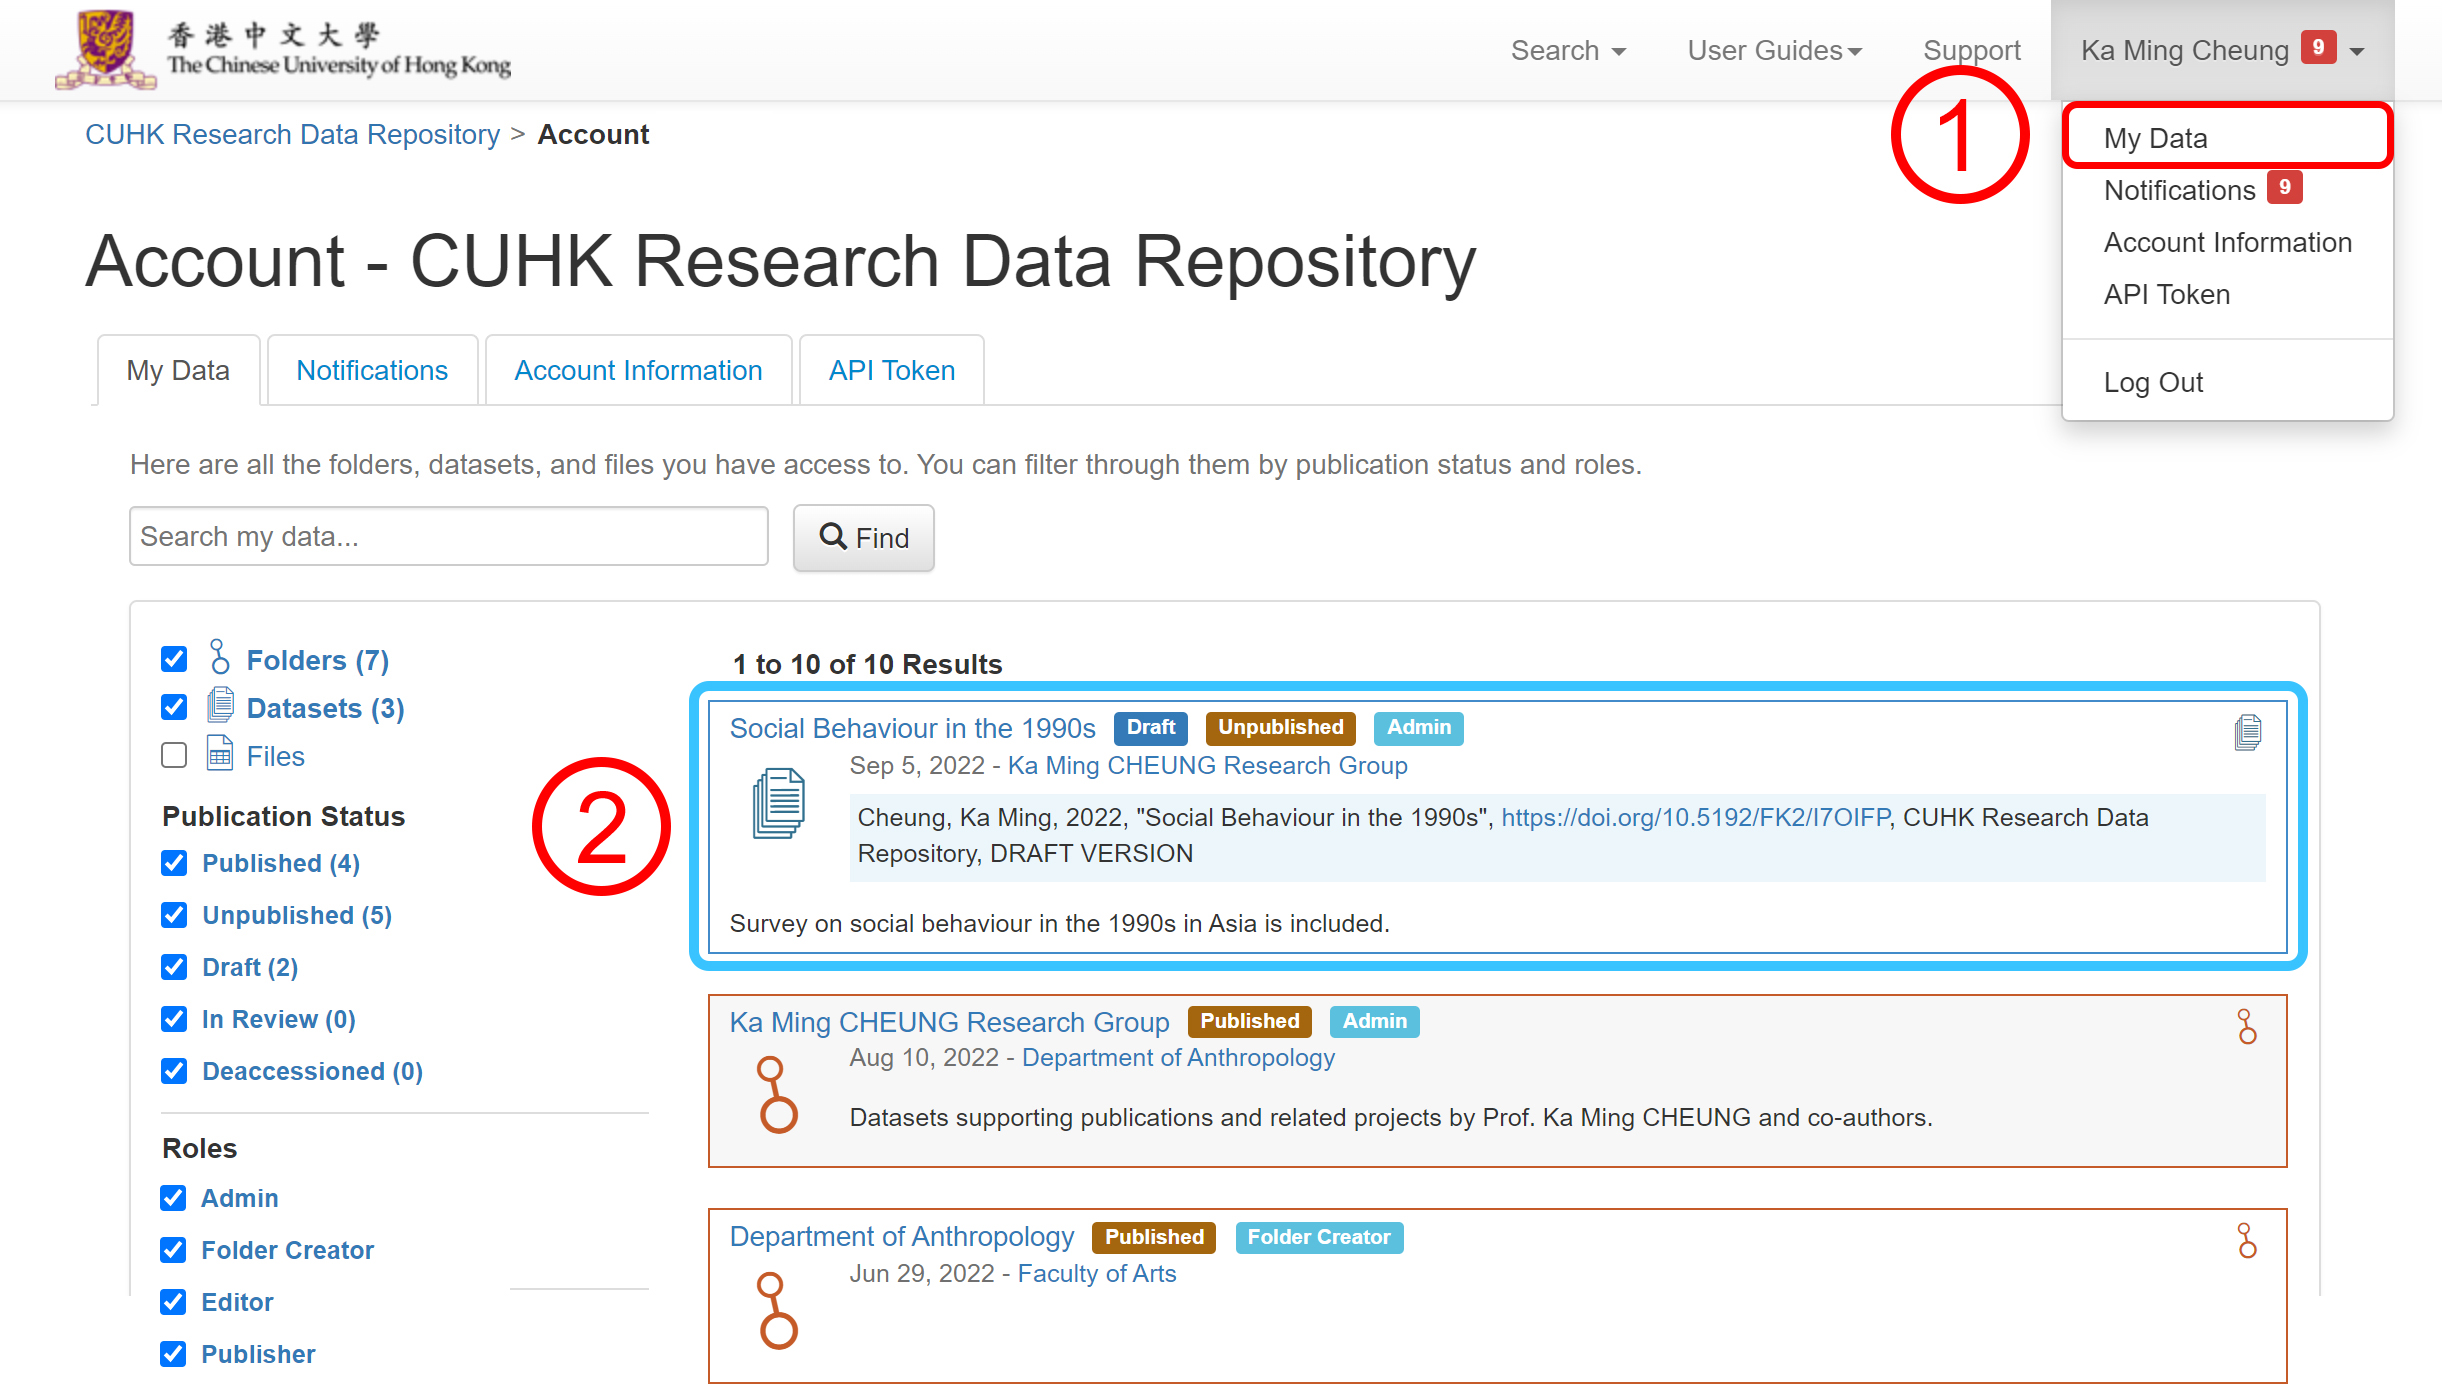Select API Token from the dropdown menu
The height and width of the screenshot is (1390, 2442).
point(2227,294)
